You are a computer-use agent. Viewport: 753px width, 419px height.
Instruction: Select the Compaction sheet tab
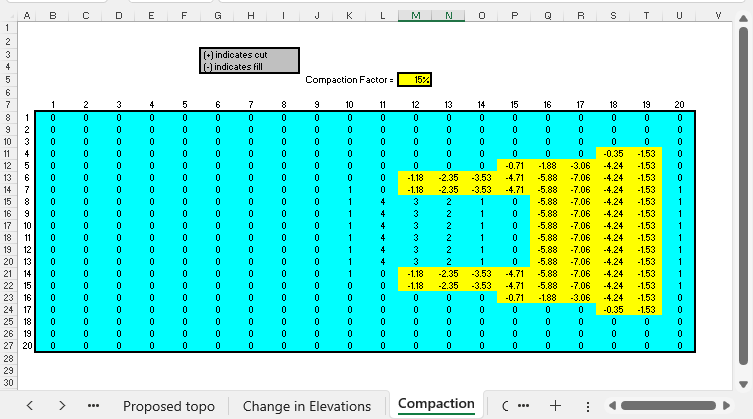click(x=436, y=404)
